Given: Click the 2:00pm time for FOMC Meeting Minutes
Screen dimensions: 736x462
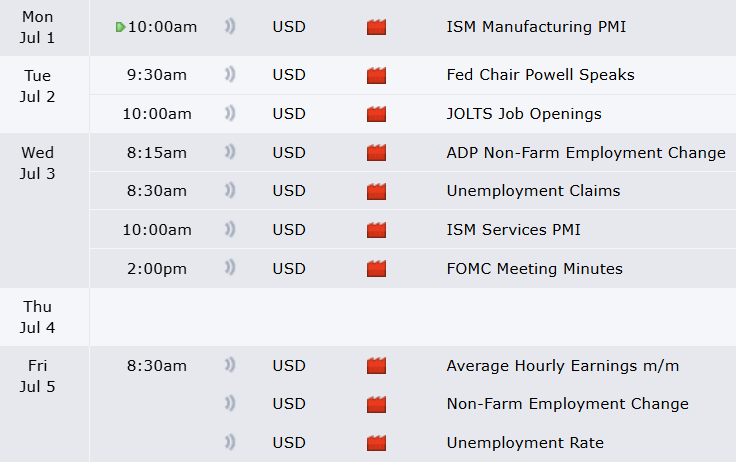Looking at the screenshot, I should 158,269.
